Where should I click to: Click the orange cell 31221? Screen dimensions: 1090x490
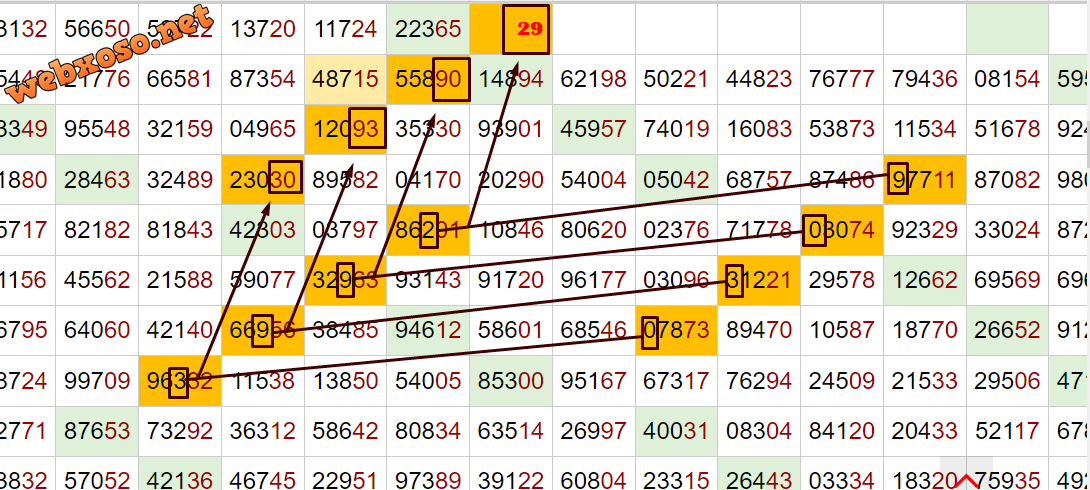click(759, 281)
